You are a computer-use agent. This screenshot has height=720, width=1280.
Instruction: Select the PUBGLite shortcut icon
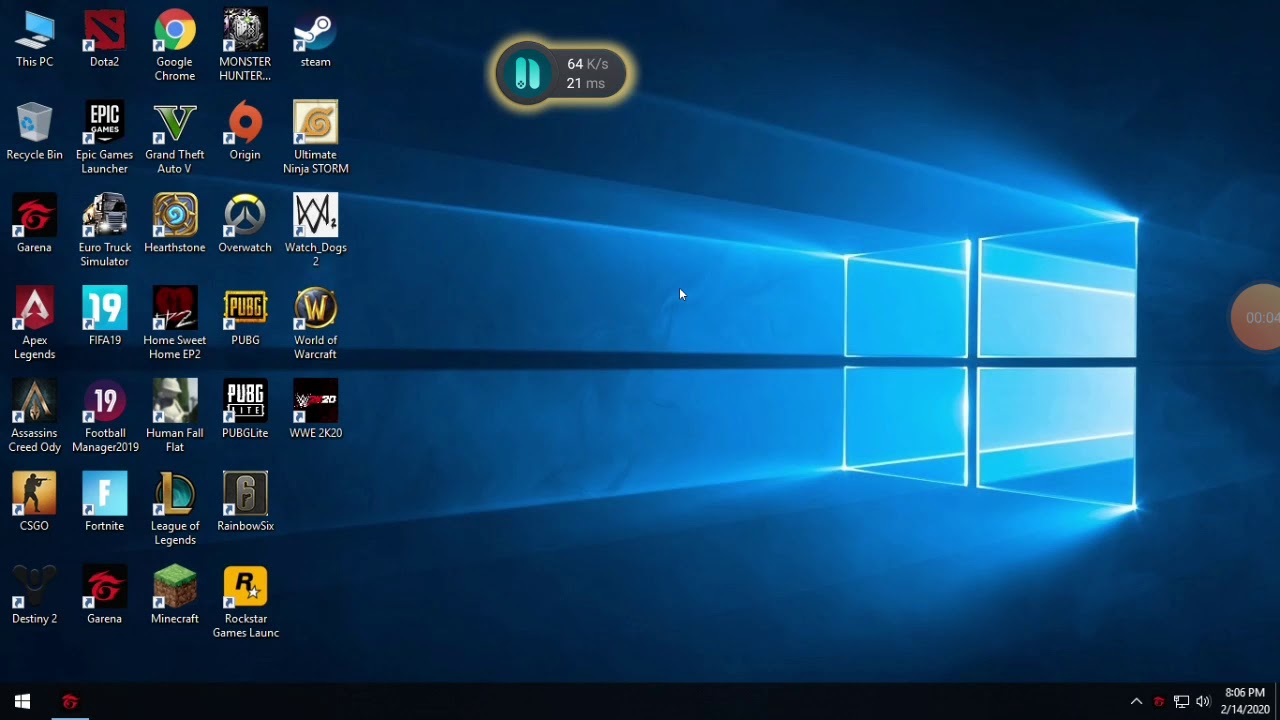click(245, 411)
